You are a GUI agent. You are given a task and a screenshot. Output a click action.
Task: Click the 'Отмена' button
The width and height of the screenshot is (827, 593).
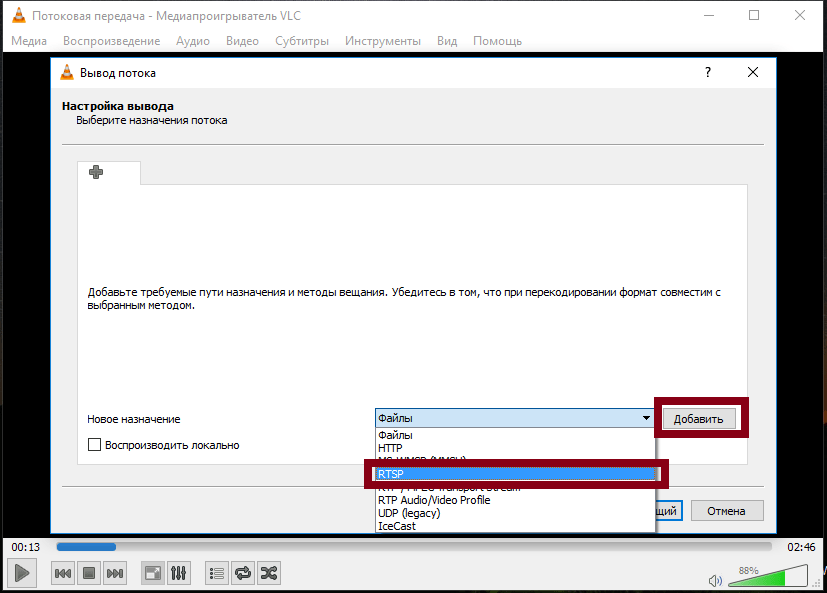[x=726, y=511]
